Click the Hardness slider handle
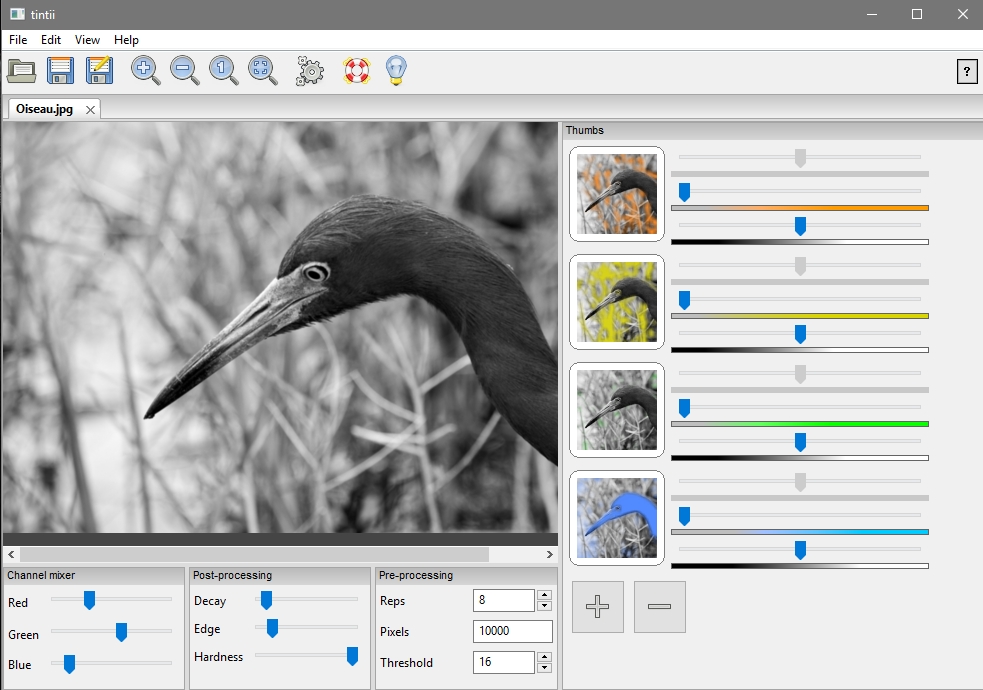983x690 pixels. click(x=352, y=656)
